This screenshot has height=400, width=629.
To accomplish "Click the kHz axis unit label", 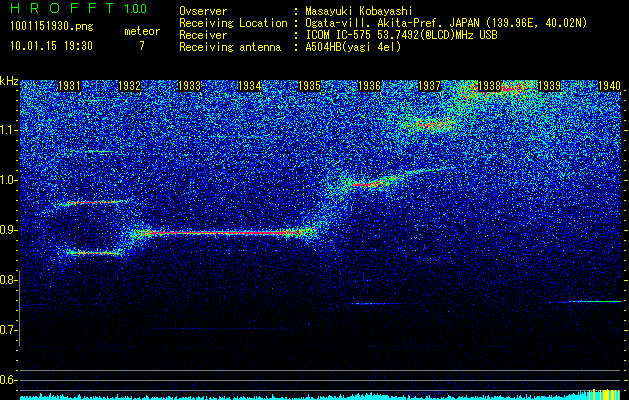I will coord(9,81).
